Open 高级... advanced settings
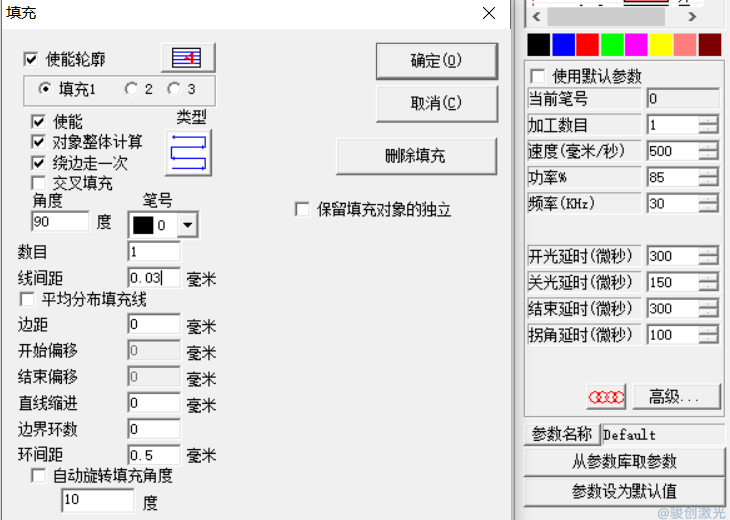Viewport: 730px width, 520px height. pyautogui.click(x=676, y=397)
